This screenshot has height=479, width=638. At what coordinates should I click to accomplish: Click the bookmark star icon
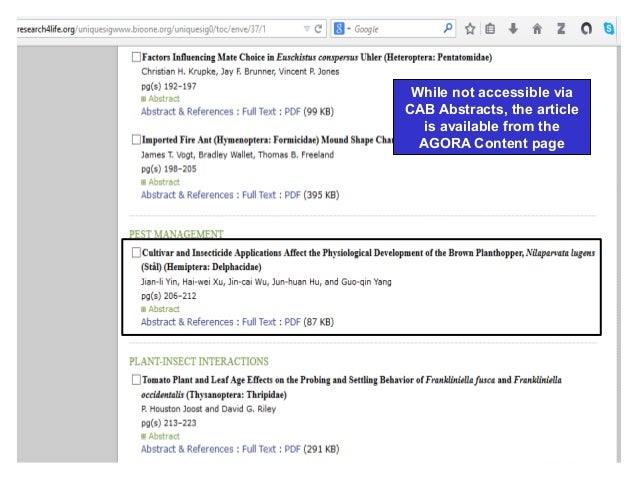pyautogui.click(x=470, y=28)
